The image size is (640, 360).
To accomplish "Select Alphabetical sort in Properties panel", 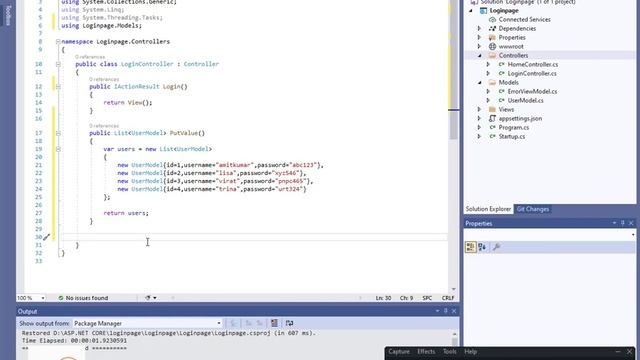I will pos(482,247).
